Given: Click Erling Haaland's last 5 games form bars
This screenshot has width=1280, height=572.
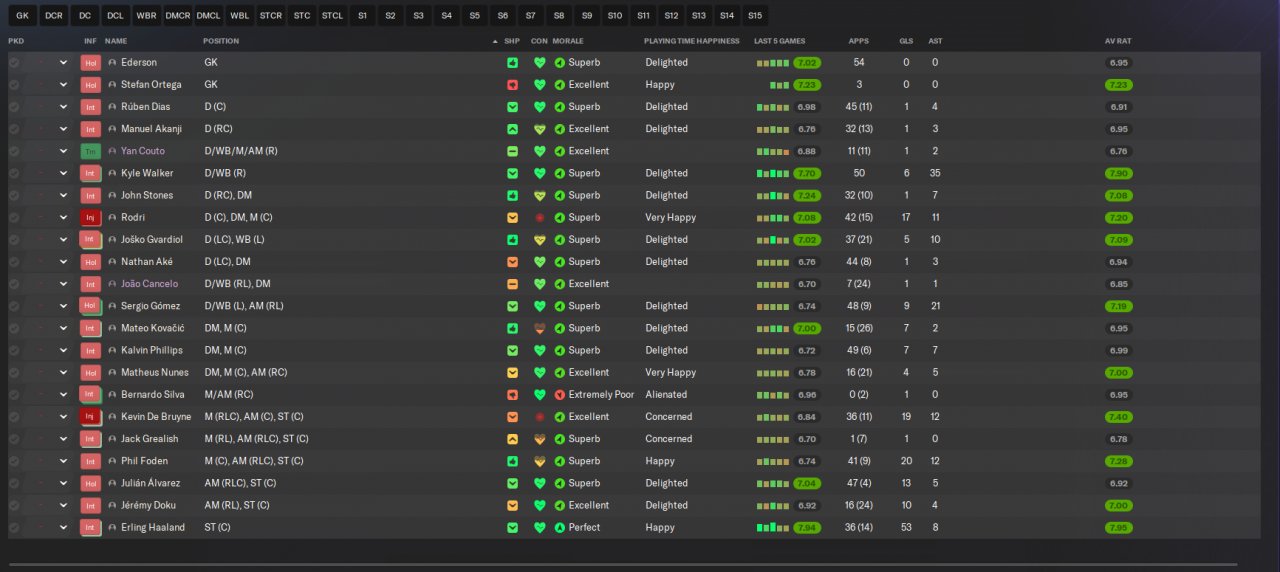Looking at the screenshot, I should (x=773, y=527).
